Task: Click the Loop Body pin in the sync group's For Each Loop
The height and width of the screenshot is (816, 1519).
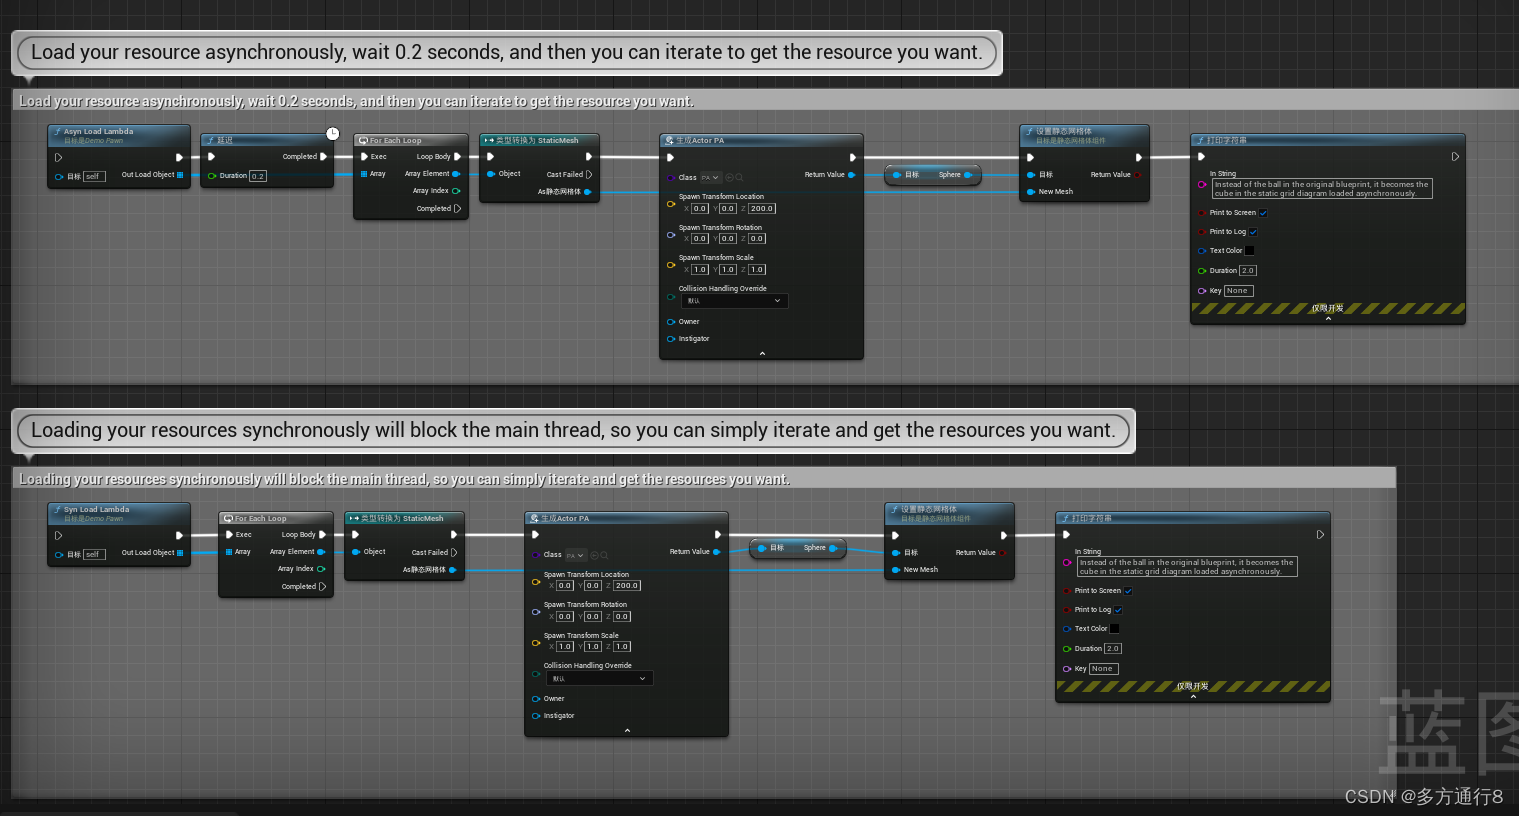Action: [x=322, y=535]
